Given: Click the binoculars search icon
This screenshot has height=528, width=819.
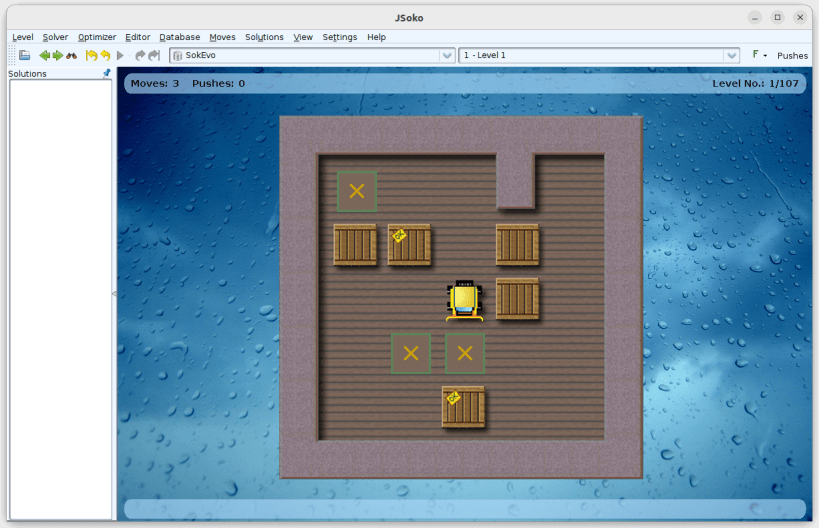Looking at the screenshot, I should click(72, 55).
